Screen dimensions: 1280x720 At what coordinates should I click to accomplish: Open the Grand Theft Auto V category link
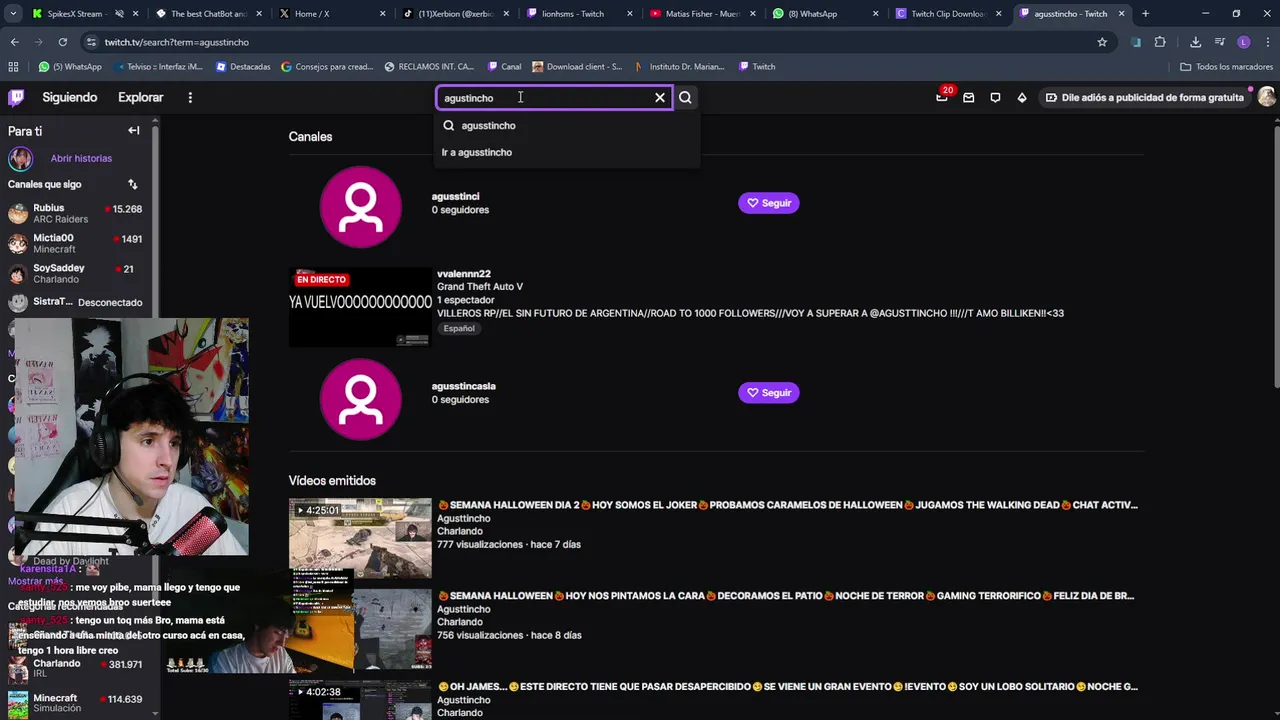pyautogui.click(x=480, y=286)
